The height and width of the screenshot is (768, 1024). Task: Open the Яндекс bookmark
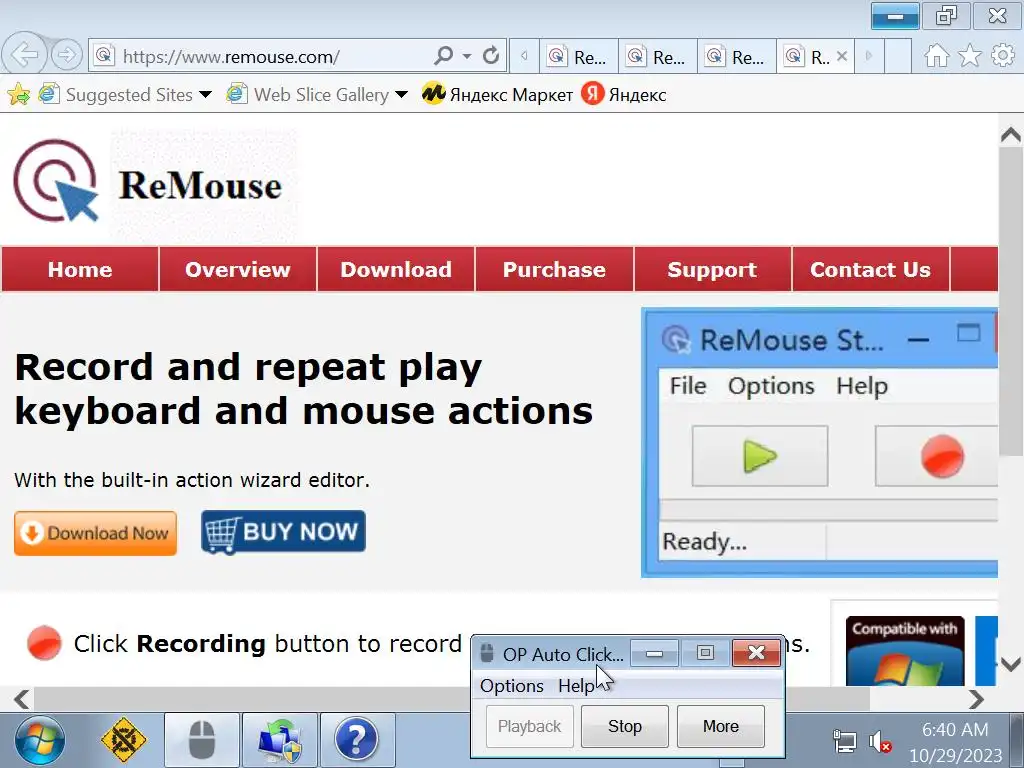(x=623, y=95)
